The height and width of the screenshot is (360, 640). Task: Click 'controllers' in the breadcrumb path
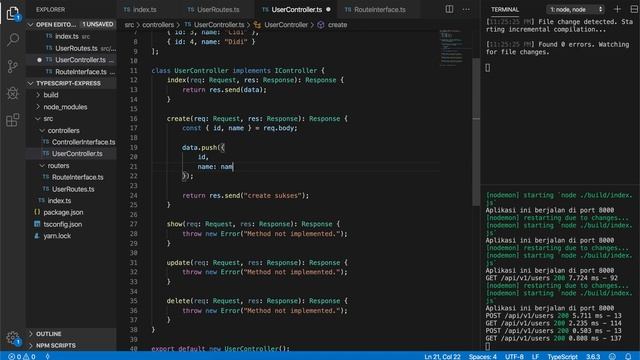pyautogui.click(x=158, y=25)
